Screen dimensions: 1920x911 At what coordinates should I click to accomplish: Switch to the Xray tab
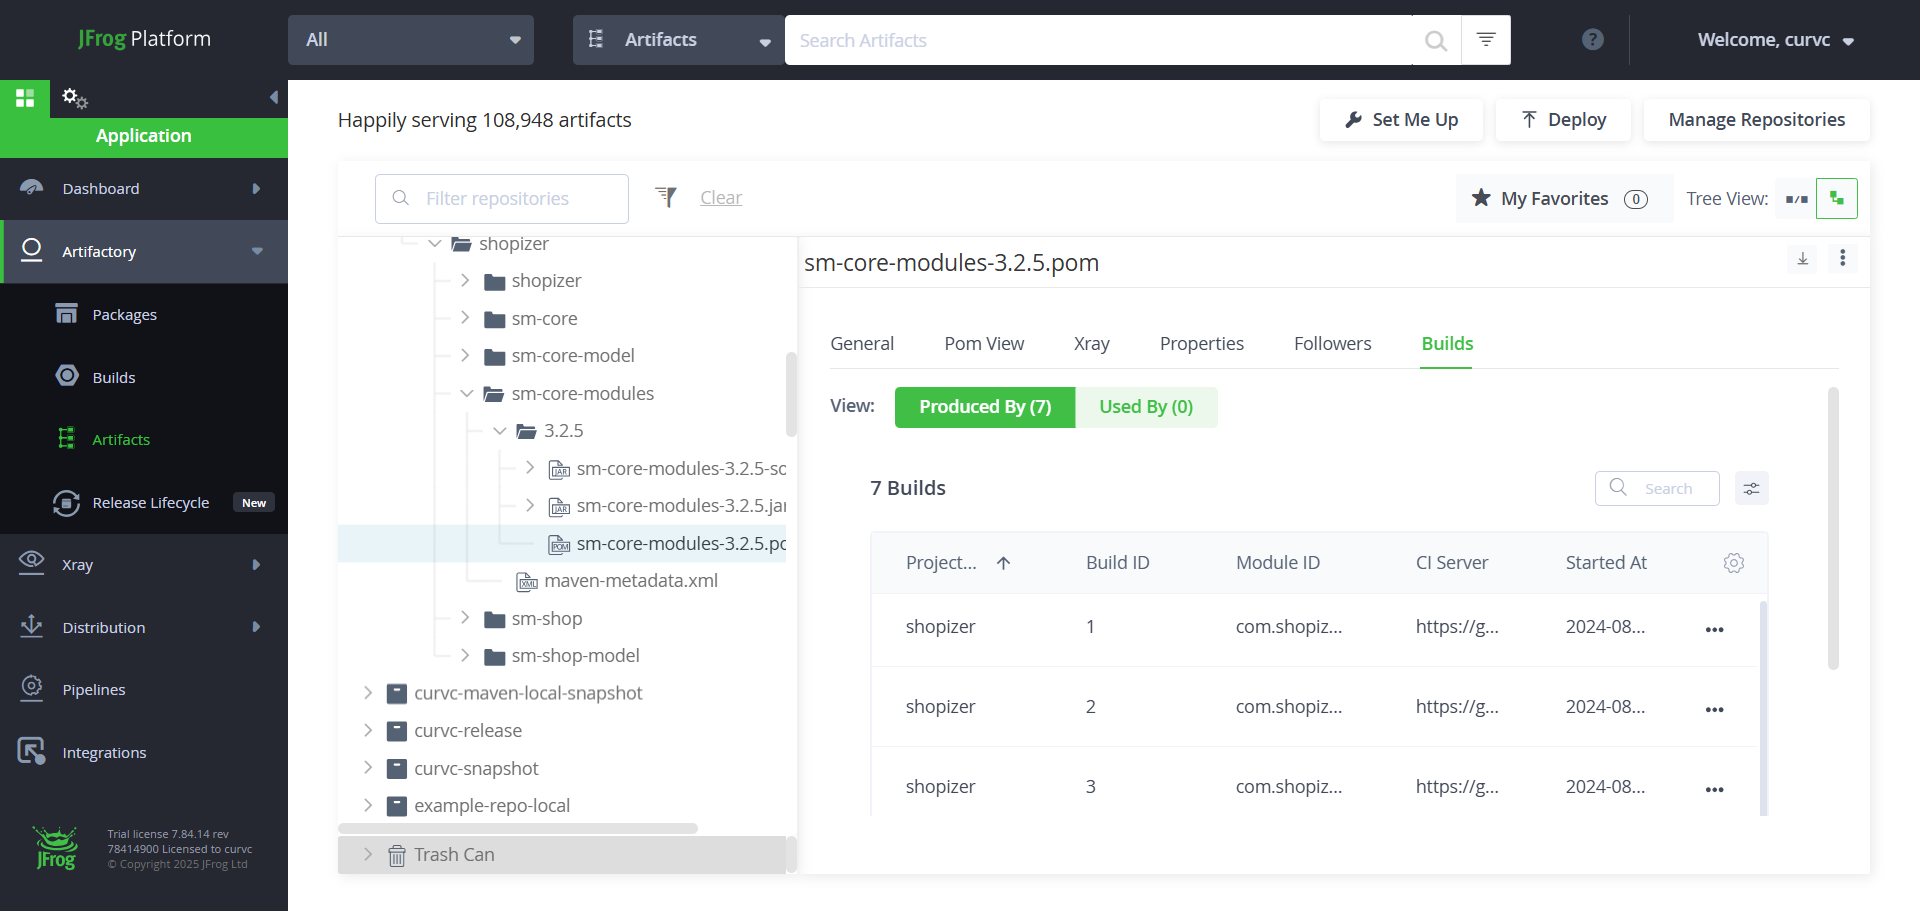[x=1092, y=344]
